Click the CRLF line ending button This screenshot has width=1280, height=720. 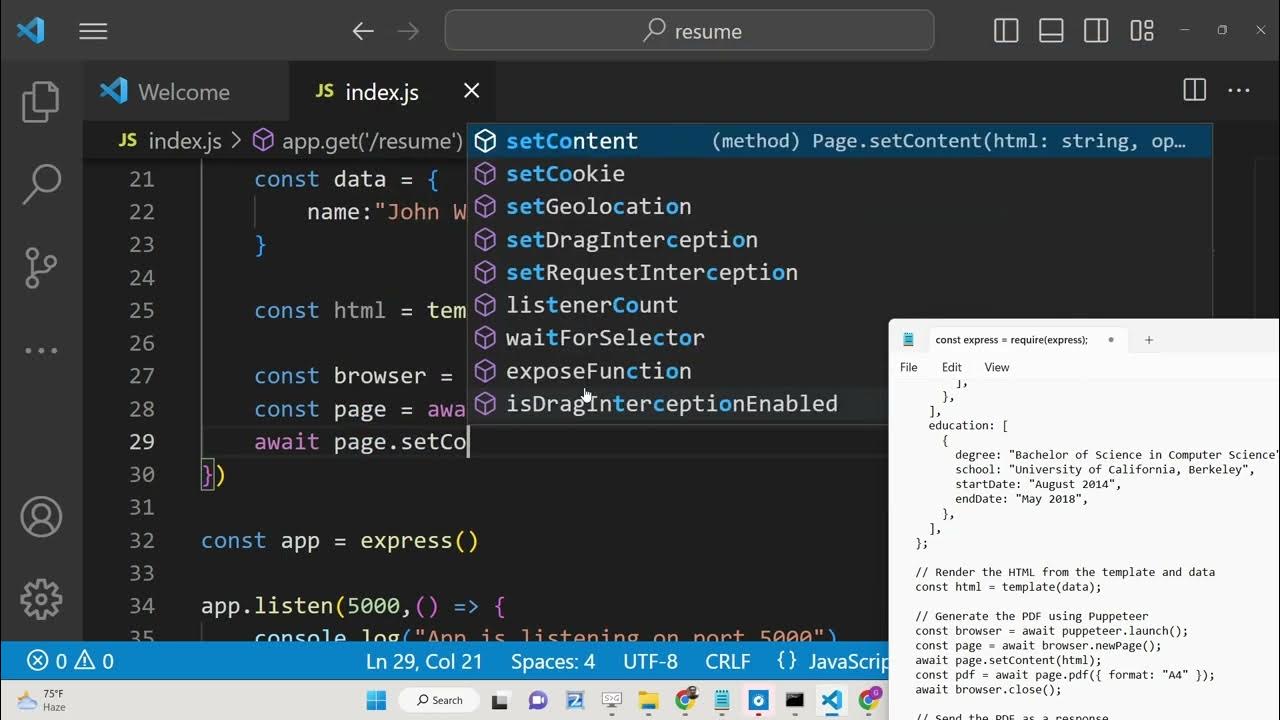pyautogui.click(x=727, y=661)
